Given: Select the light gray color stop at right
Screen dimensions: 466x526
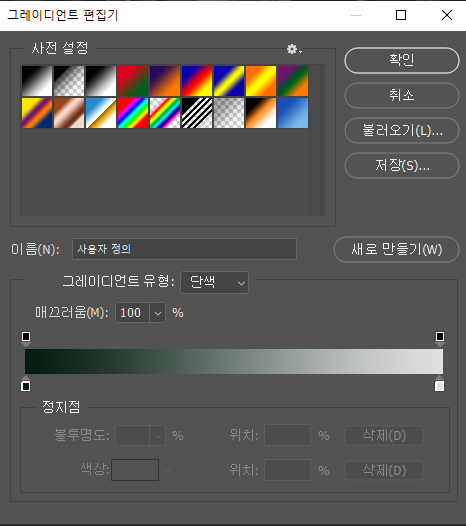Looking at the screenshot, I should click(439, 384).
